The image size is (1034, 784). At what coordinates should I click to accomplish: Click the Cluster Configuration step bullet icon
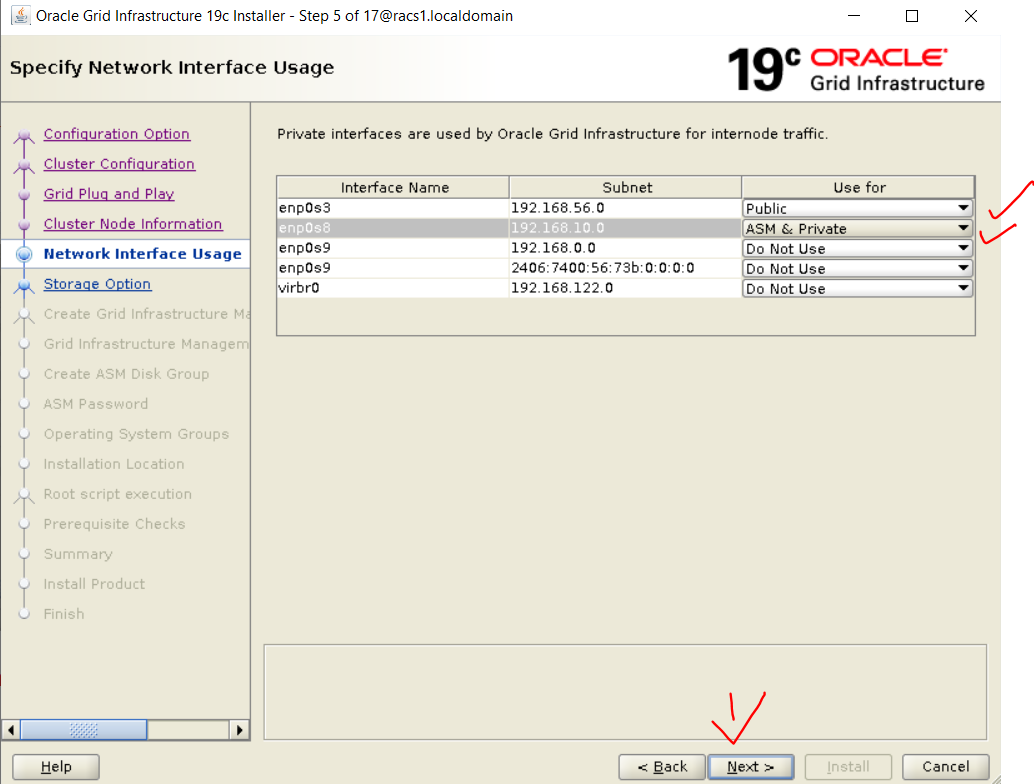click(x=24, y=165)
